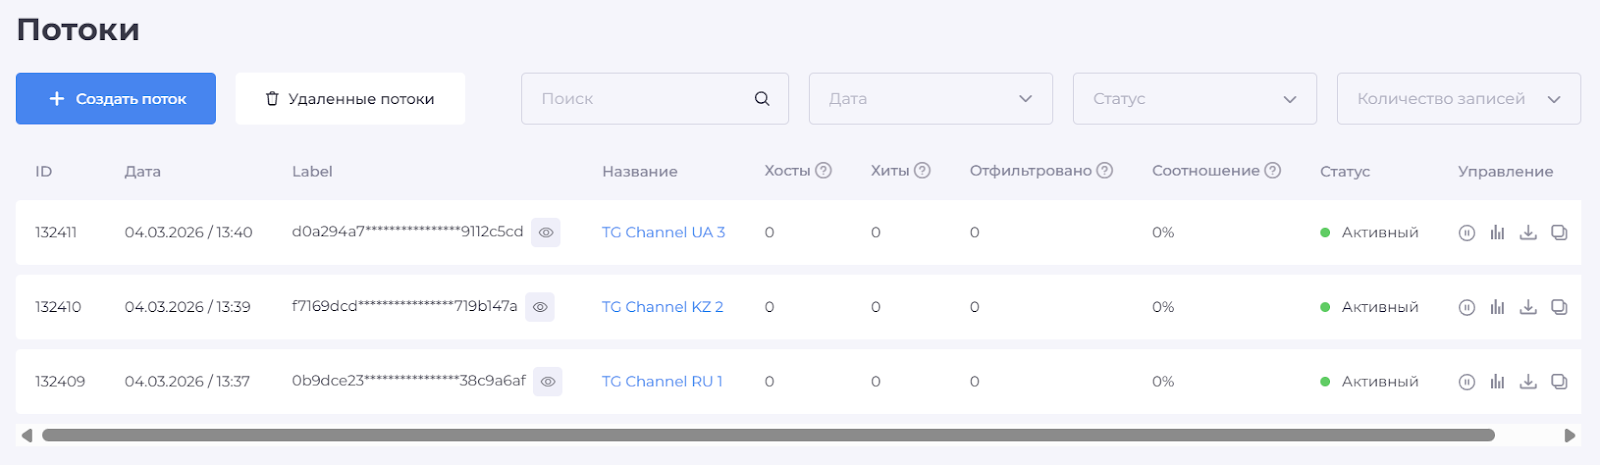Show help tooltip for Хосты column

[x=823, y=171]
